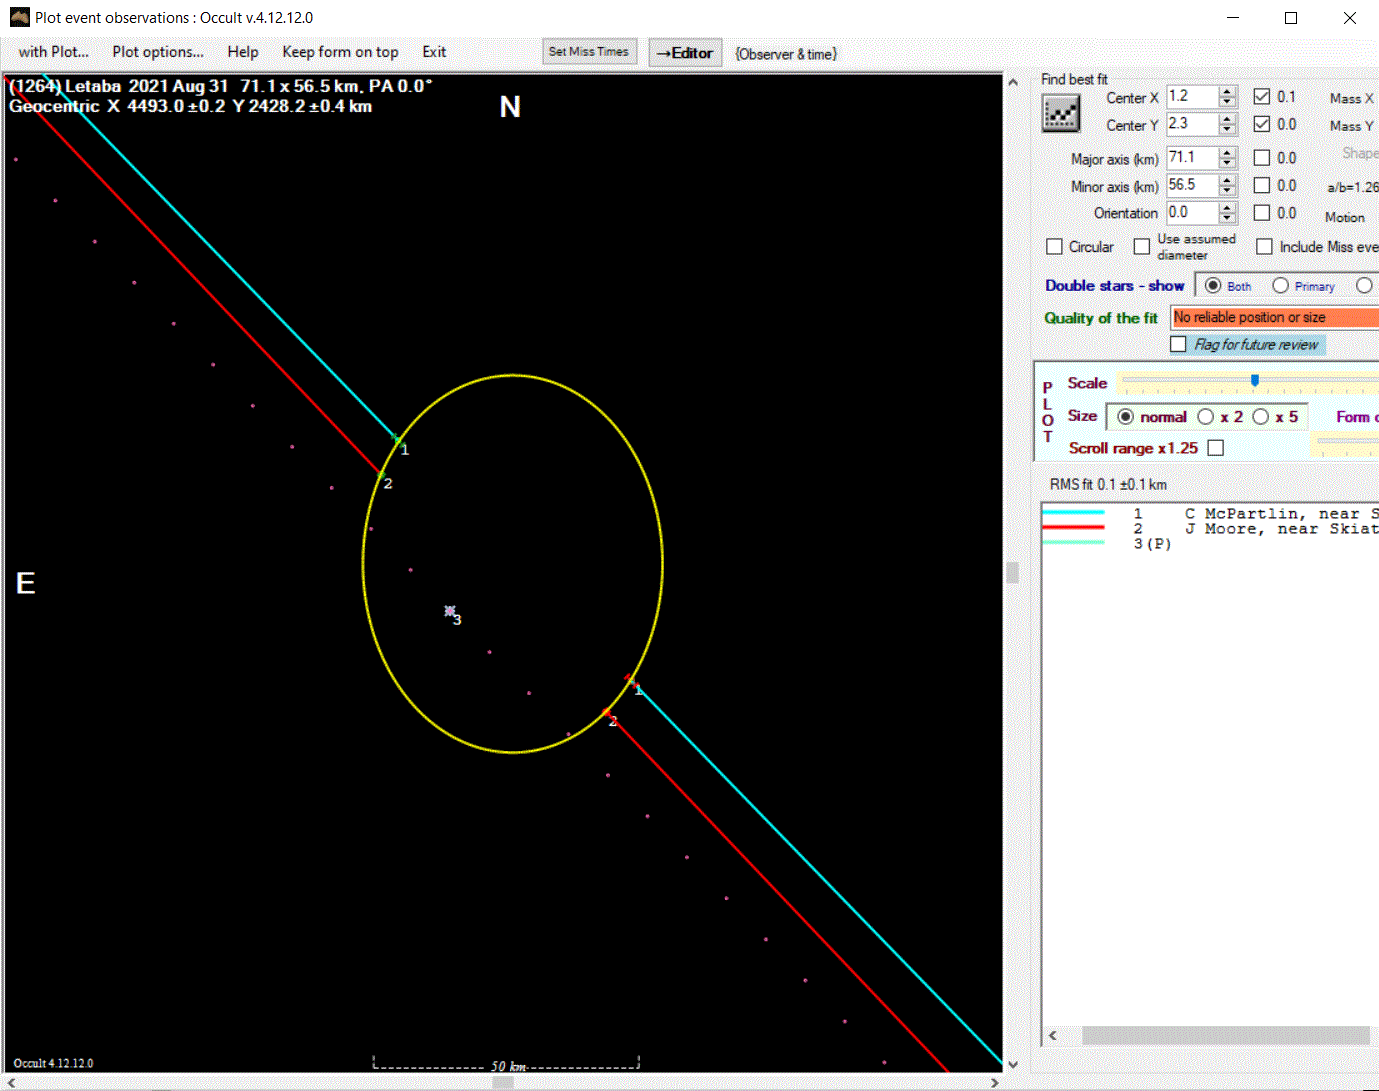Screen dimensions: 1379x1091
Task: Increase Minor axis with the up spinner
Action: pyautogui.click(x=1228, y=180)
